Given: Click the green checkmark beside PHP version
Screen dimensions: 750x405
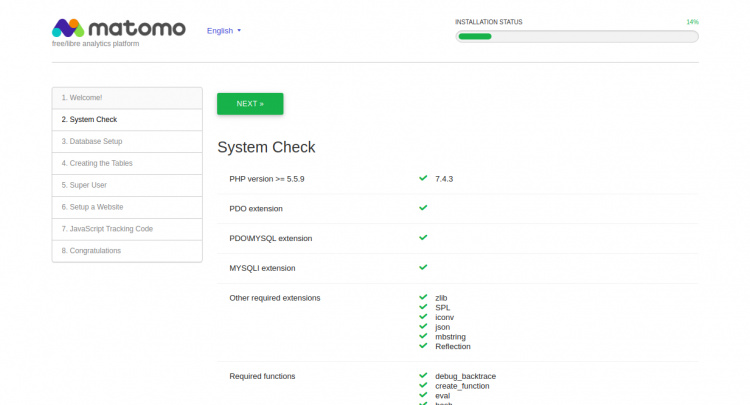Looking at the screenshot, I should pos(423,178).
